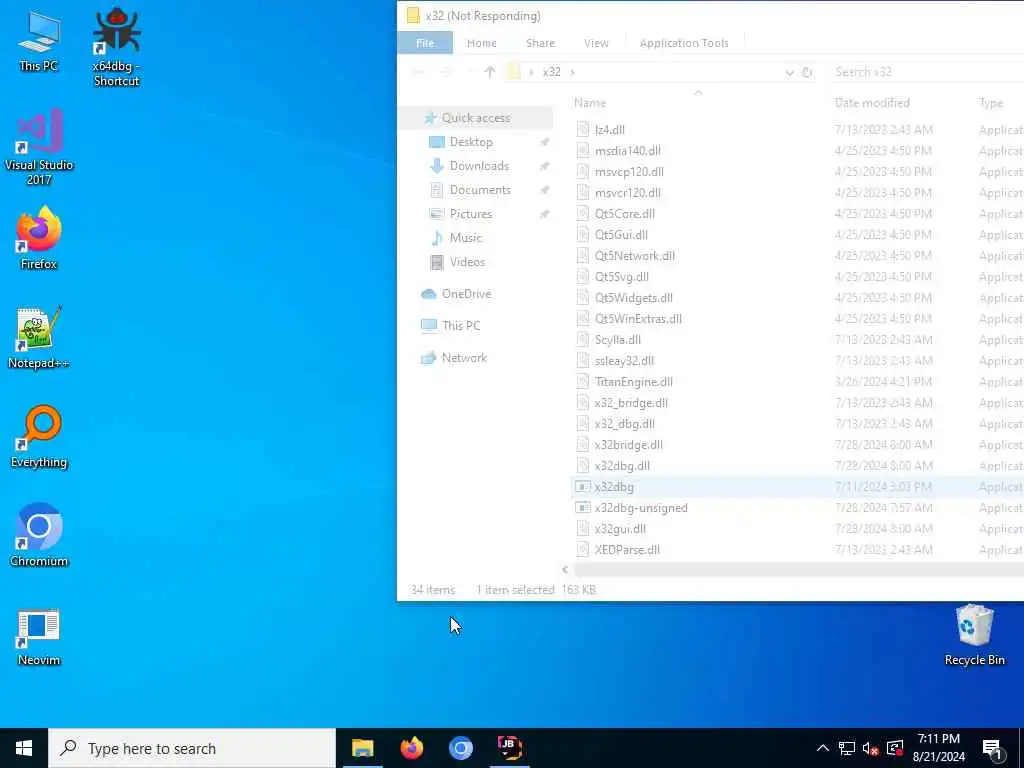The width and height of the screenshot is (1024, 768).
Task: Go to Desktop in navigation pane
Action: pos(471,142)
